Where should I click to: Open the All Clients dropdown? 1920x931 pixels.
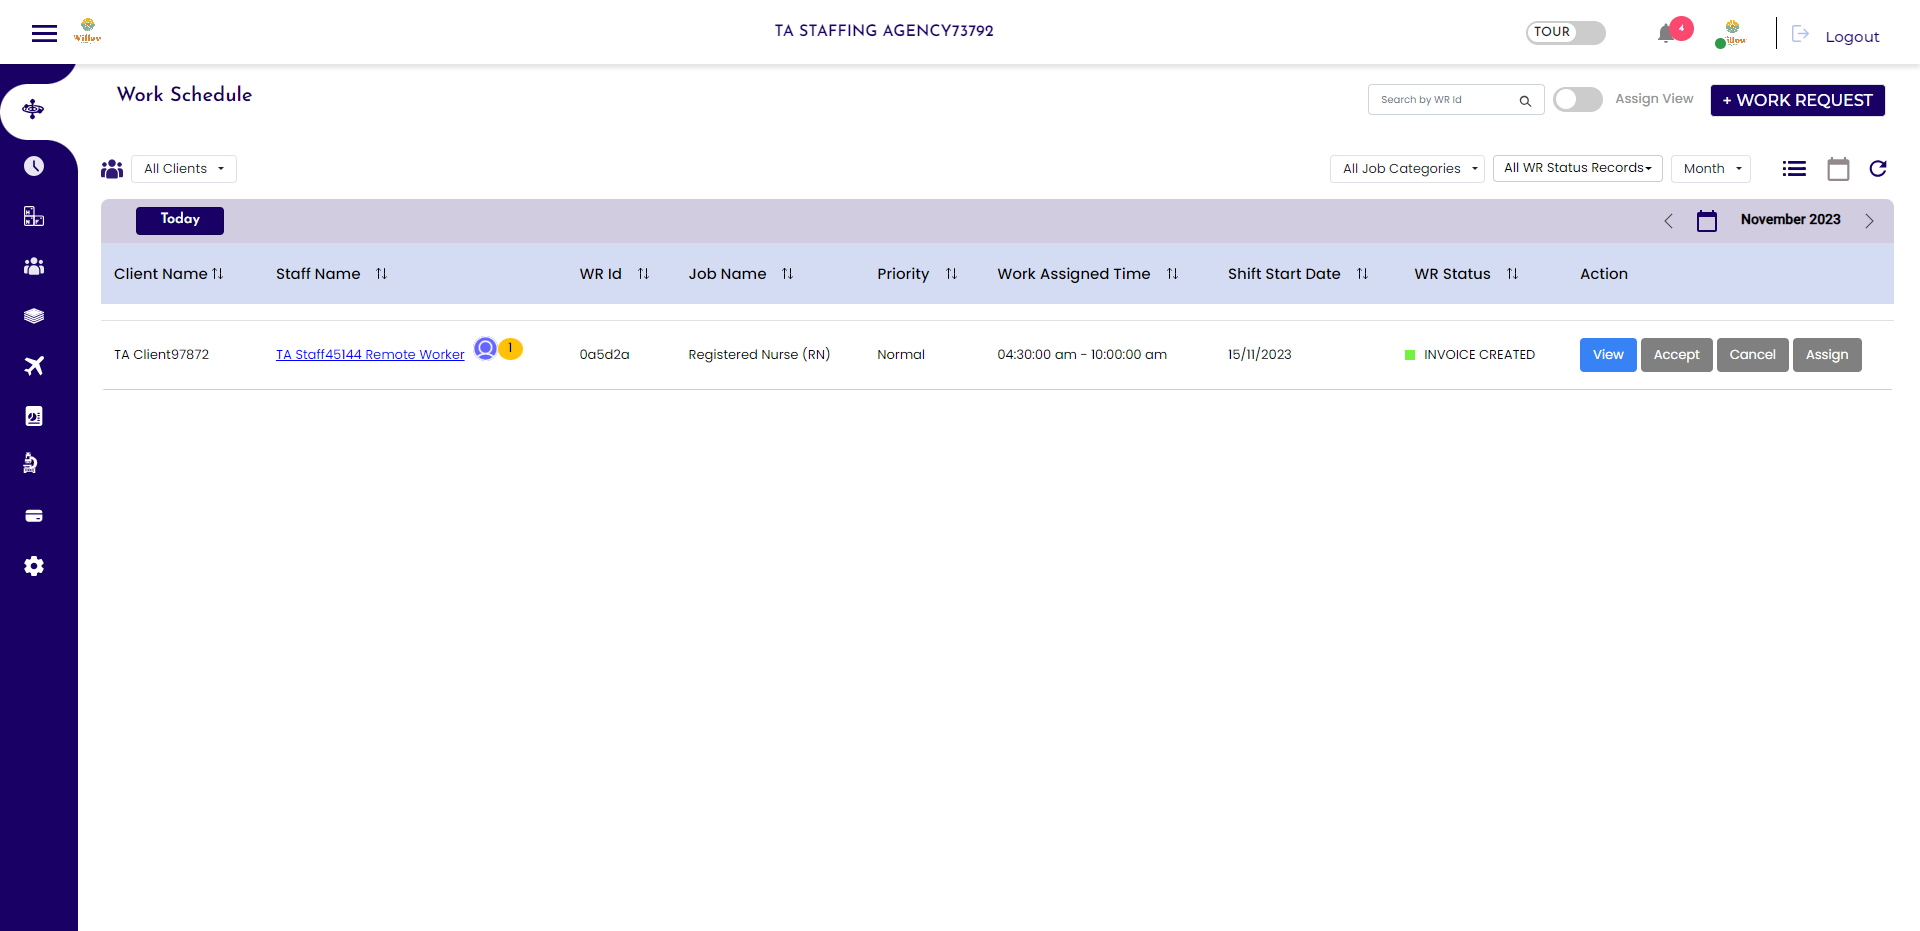183,168
